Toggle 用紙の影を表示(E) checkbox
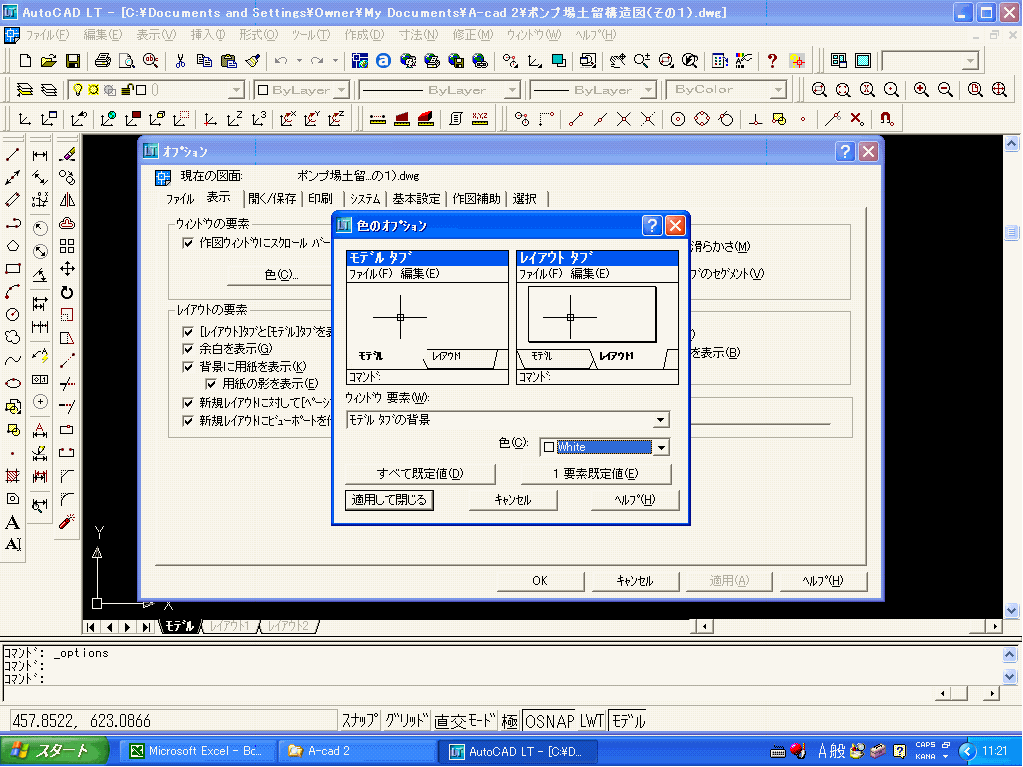1023x767 pixels. click(x=211, y=384)
